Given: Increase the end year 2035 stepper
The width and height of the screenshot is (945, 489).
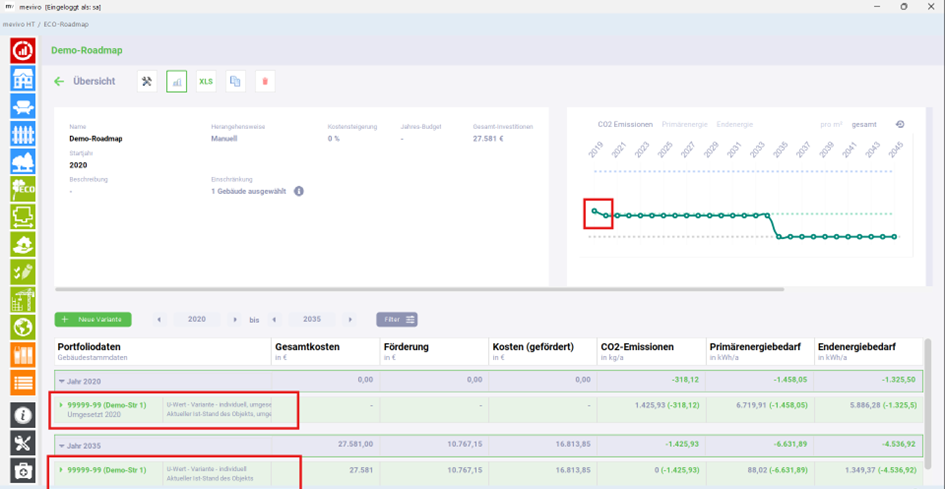Looking at the screenshot, I should click(x=350, y=320).
